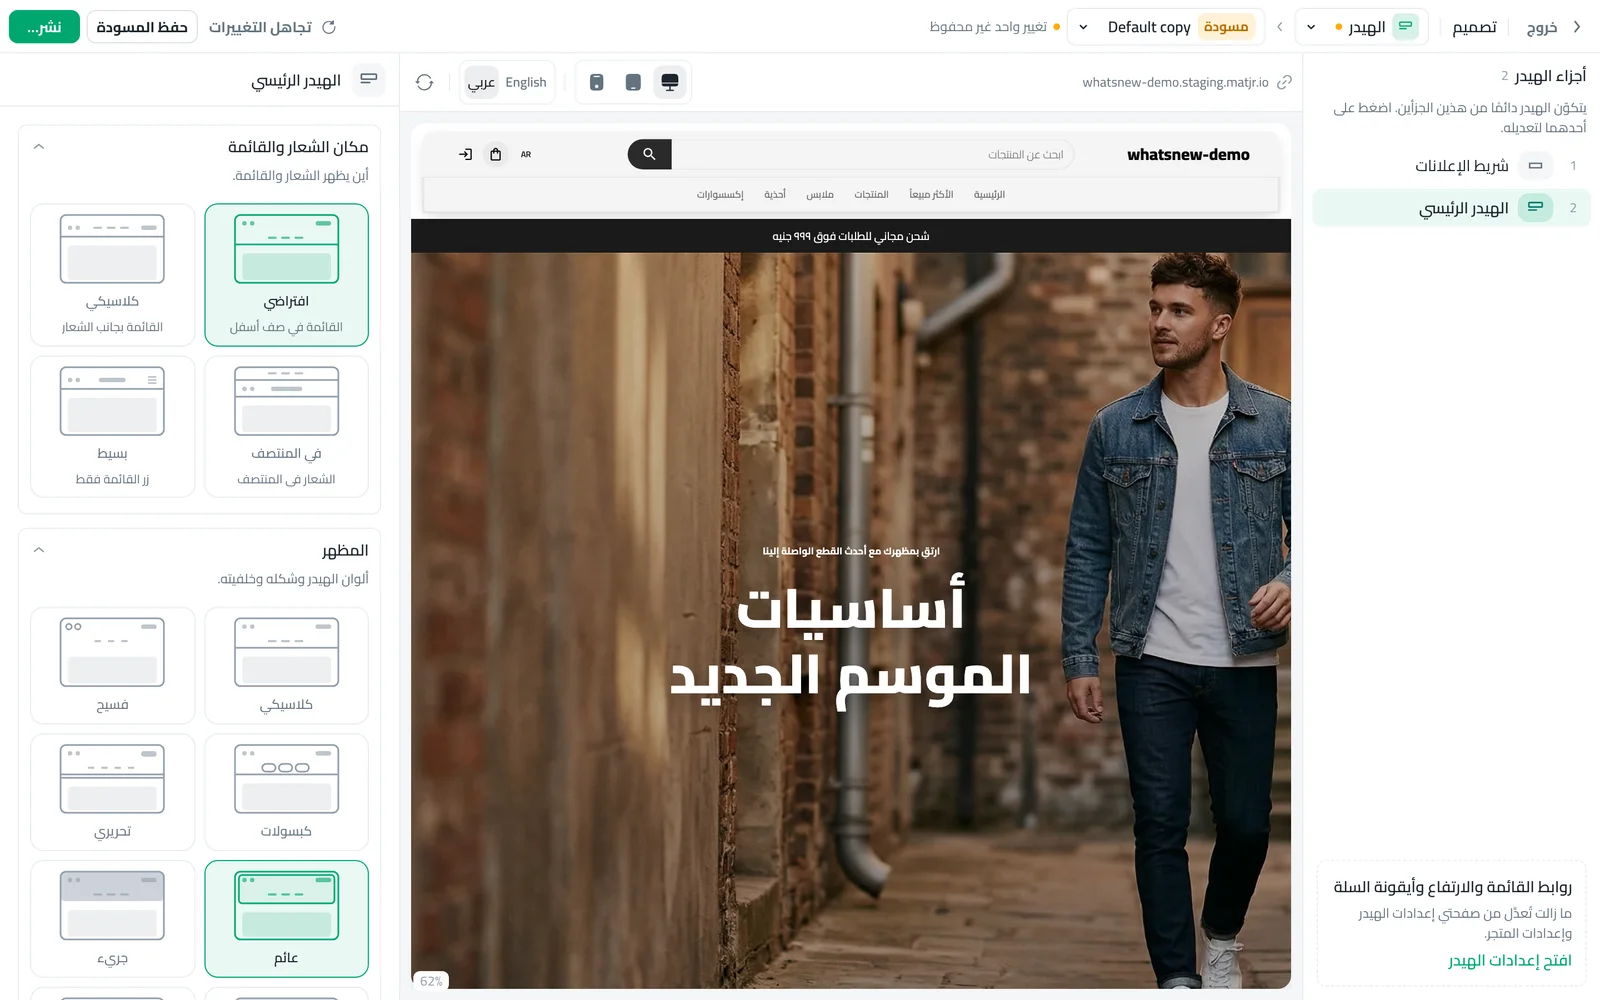1600x1000 pixels.
Task: Choose the جريء appearance style
Action: pos(112,919)
